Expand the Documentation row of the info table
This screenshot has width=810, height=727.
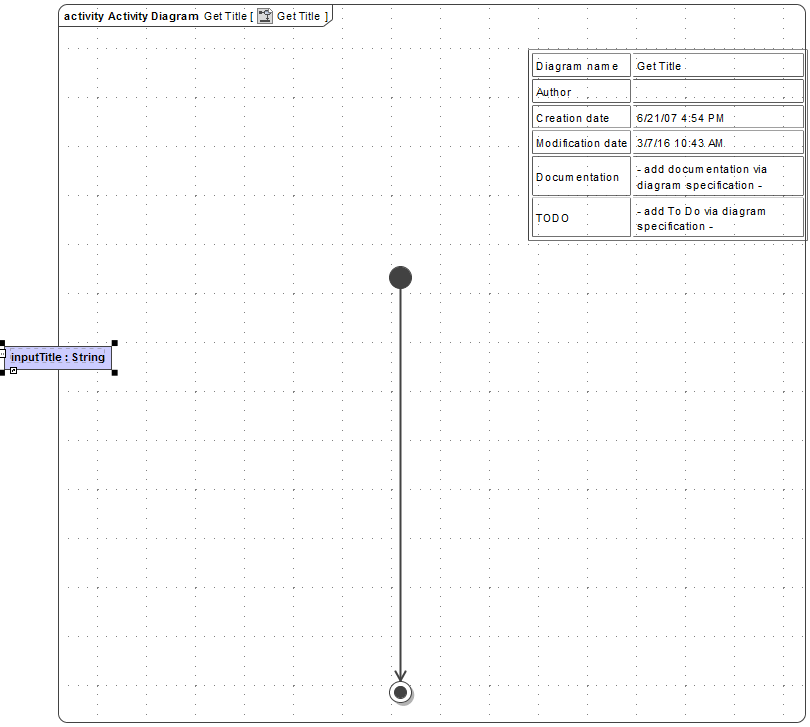[580, 177]
